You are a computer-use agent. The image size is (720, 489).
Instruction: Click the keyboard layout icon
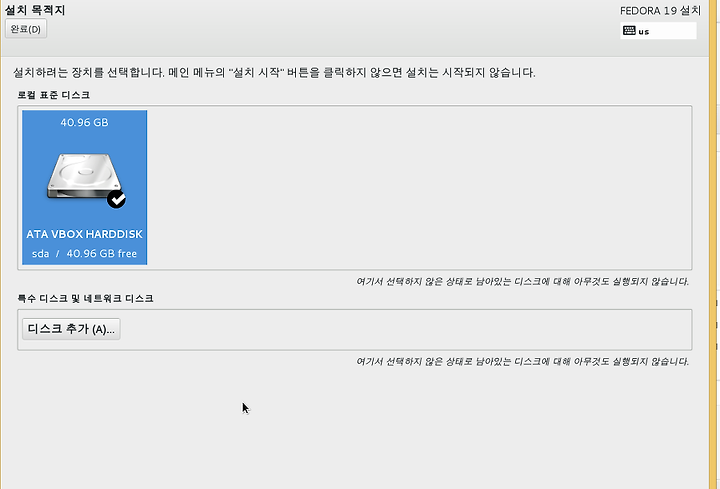tap(629, 31)
